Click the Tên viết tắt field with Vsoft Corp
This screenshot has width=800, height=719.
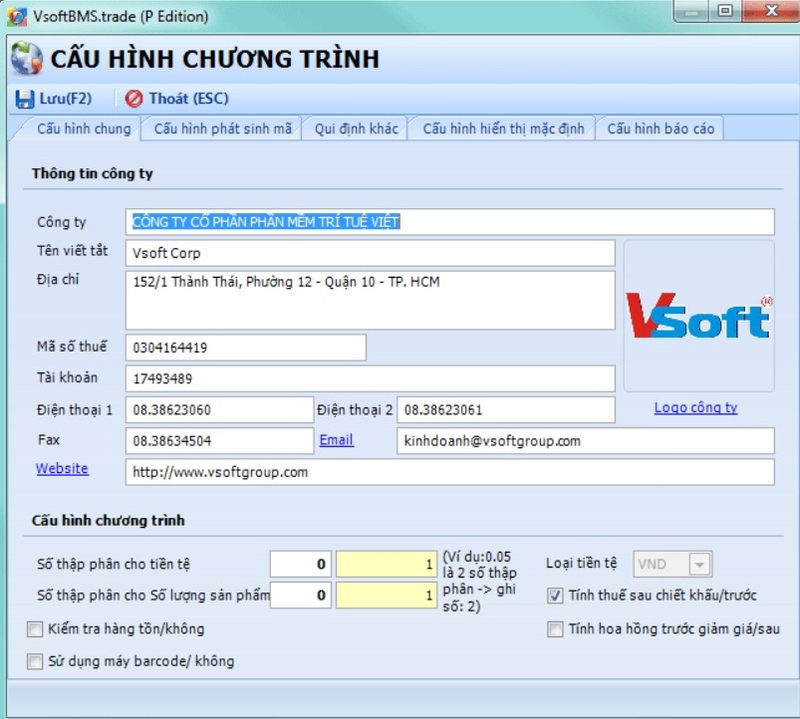point(370,253)
